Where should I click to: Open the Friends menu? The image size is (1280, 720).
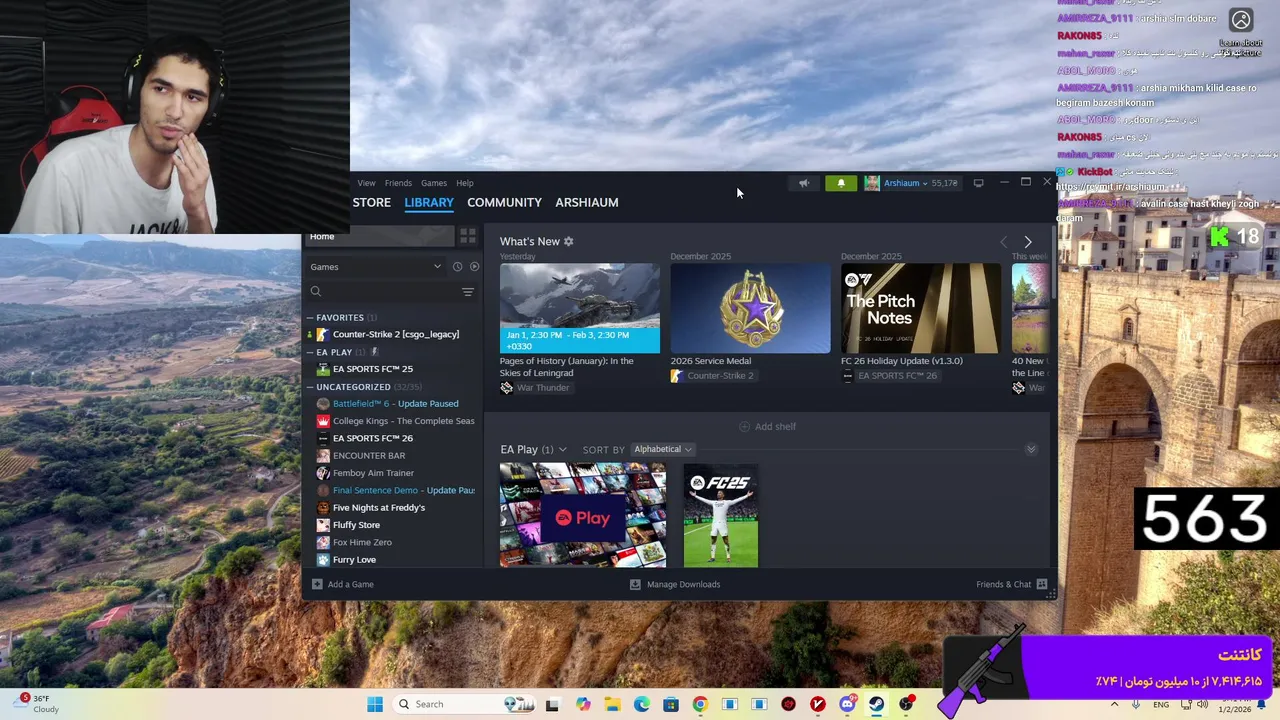click(x=398, y=183)
